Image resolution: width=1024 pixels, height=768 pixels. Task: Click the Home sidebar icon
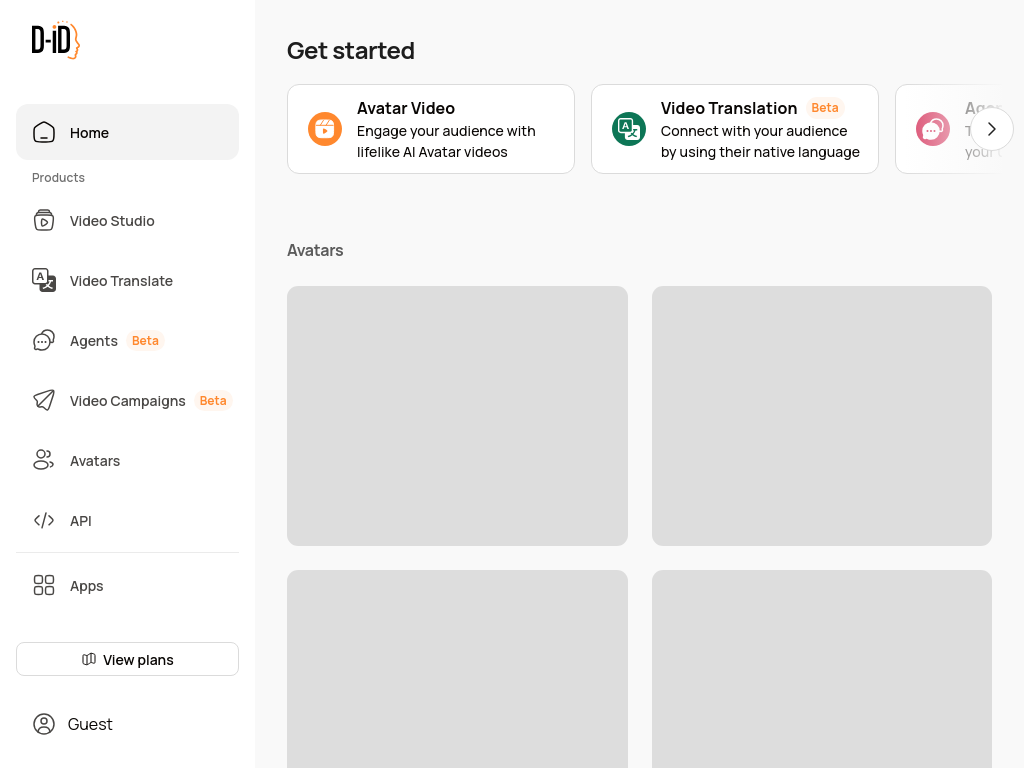(x=44, y=132)
